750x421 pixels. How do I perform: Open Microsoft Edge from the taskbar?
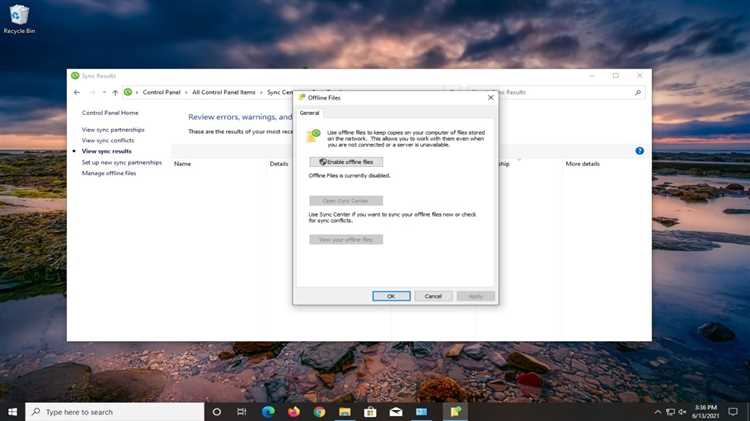pyautogui.click(x=268, y=411)
